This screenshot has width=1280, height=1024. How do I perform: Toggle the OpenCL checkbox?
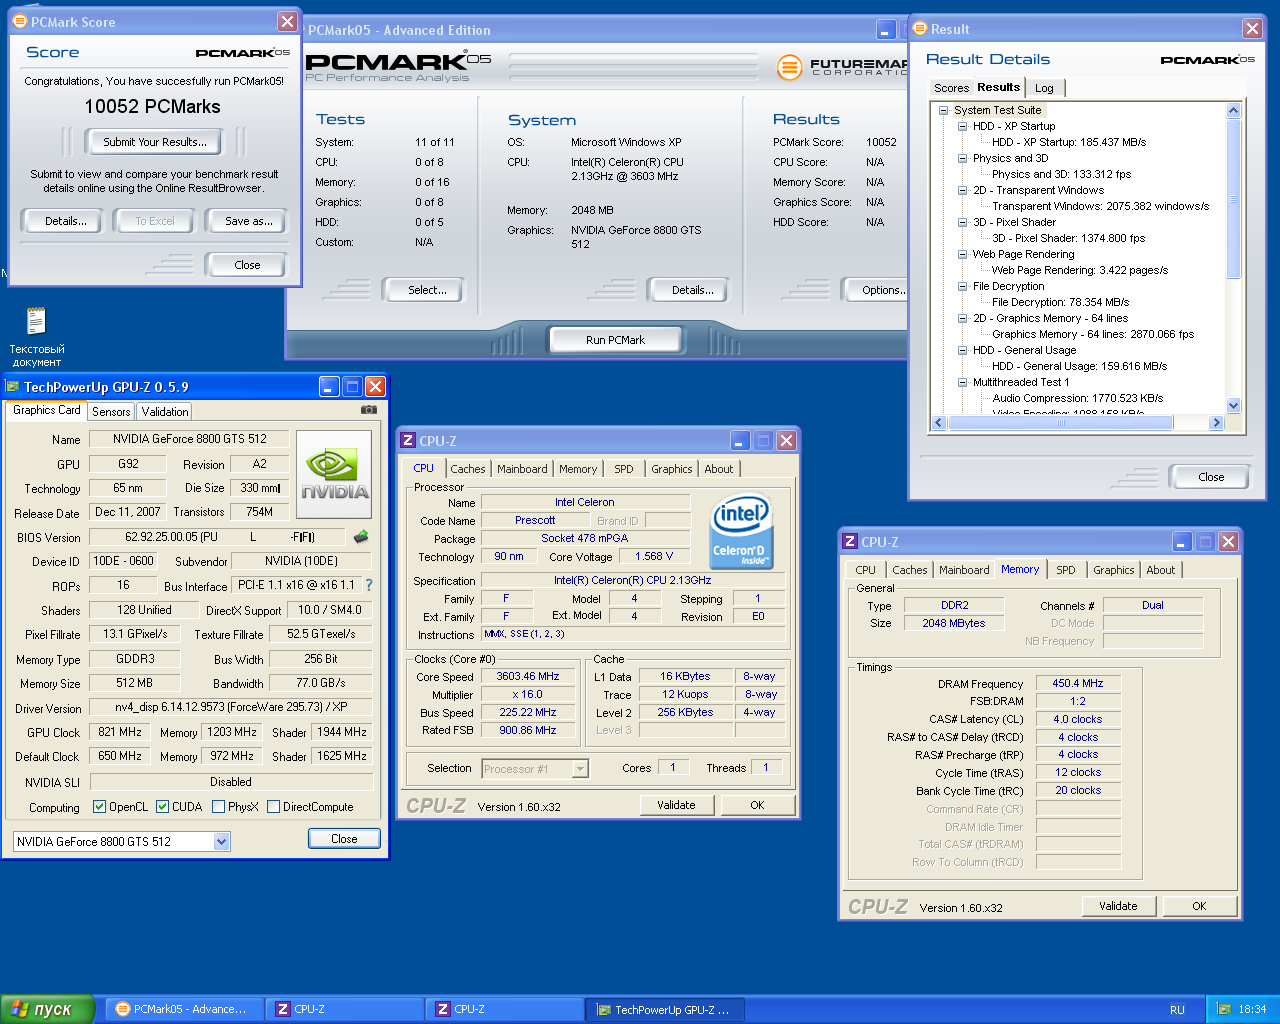pos(99,807)
